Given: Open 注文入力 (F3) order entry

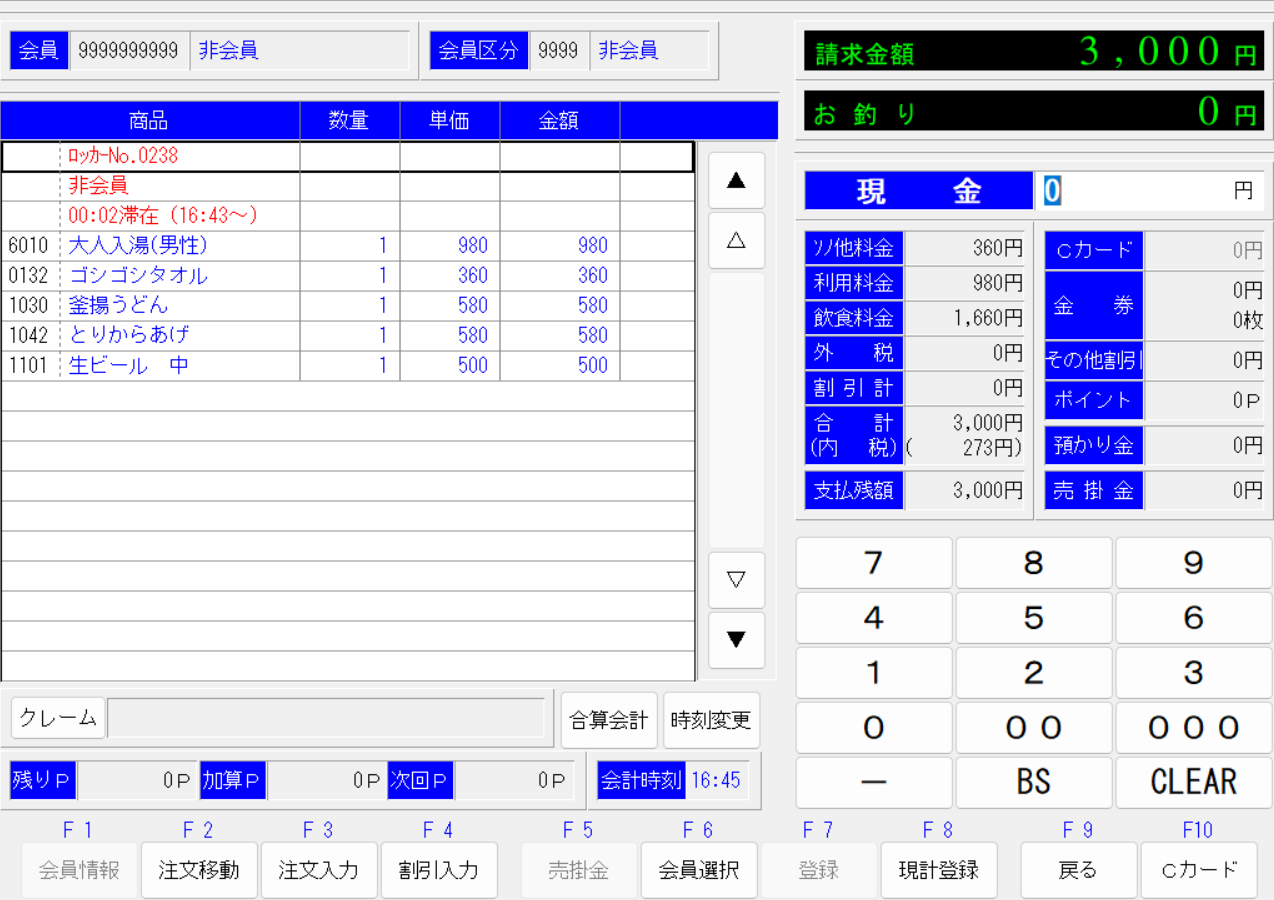Looking at the screenshot, I should click(319, 870).
